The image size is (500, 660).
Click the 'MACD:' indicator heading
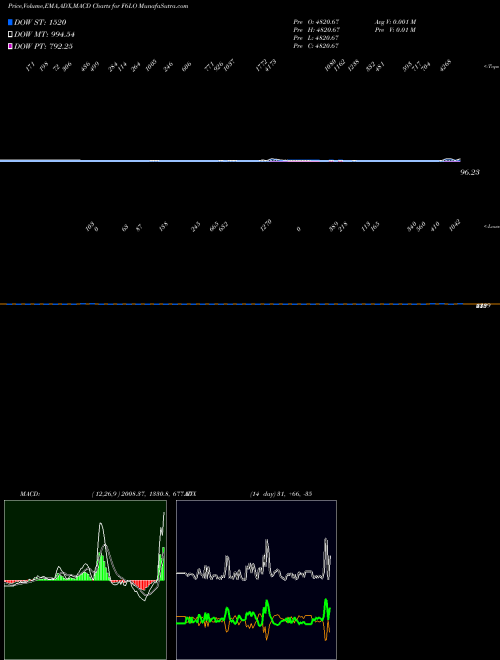point(30,494)
